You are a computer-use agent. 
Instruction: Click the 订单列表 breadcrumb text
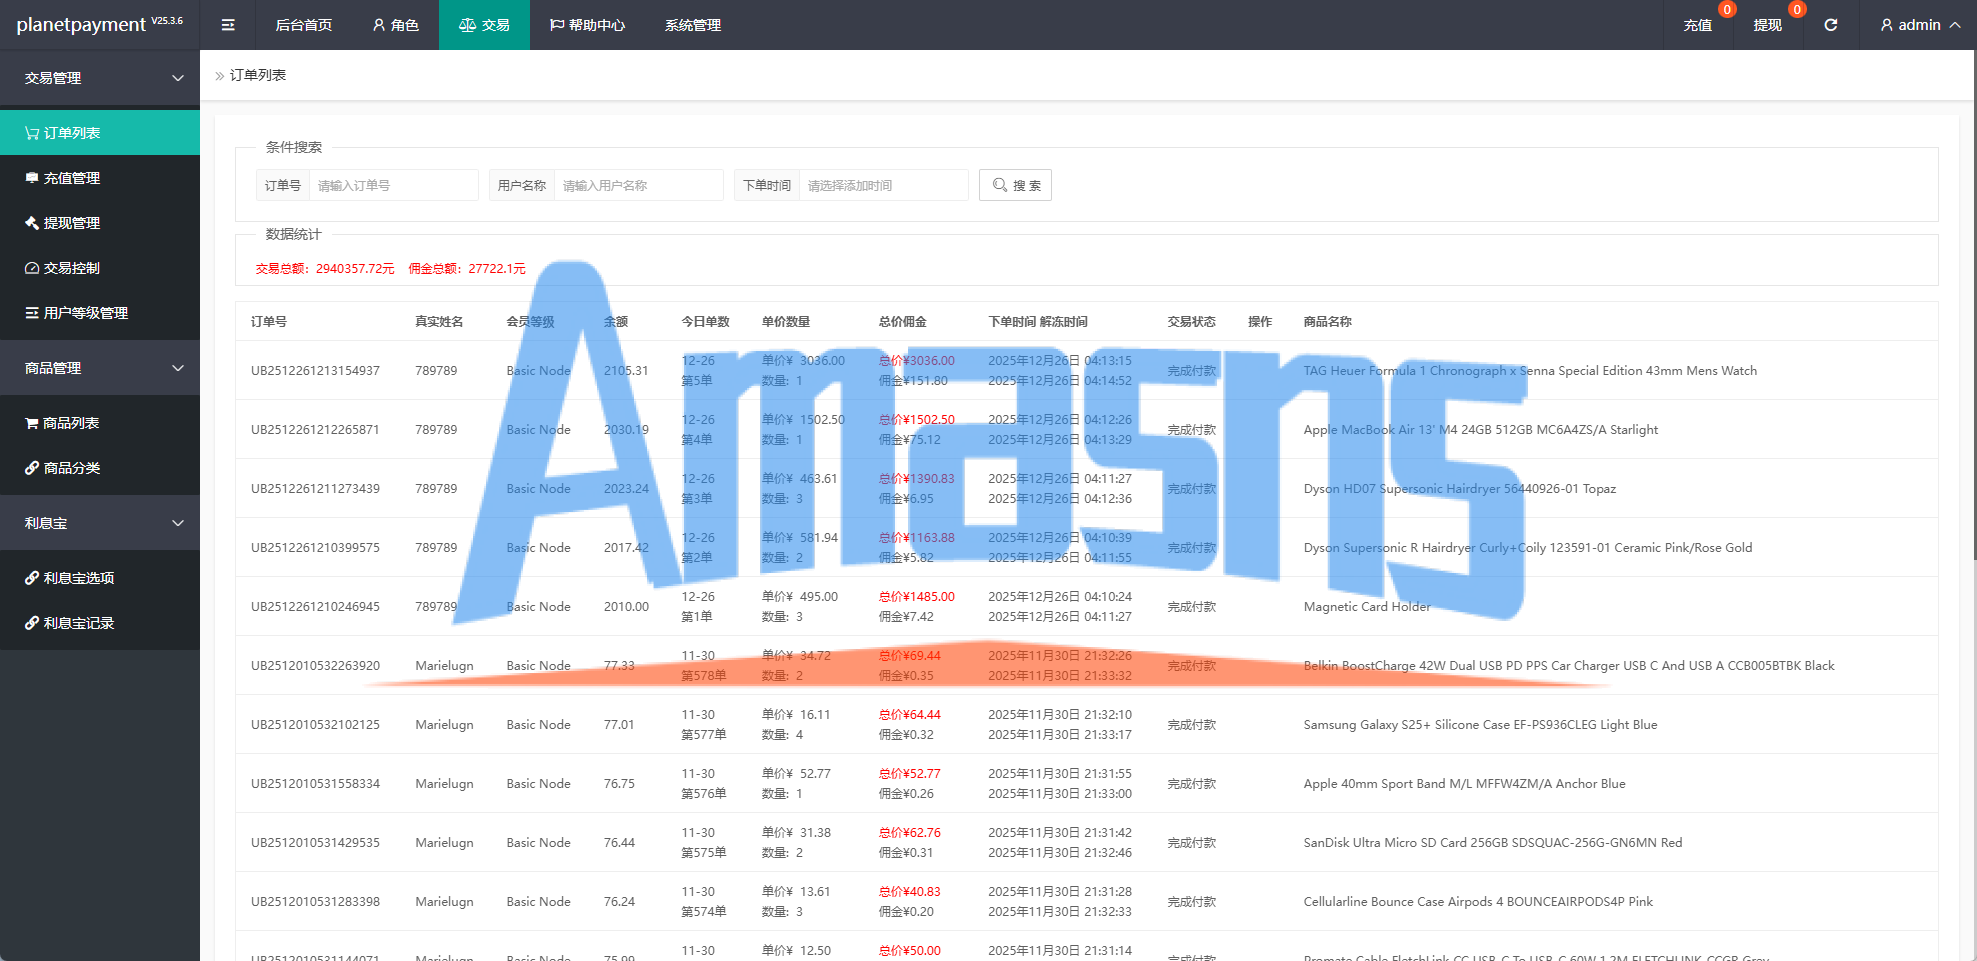click(258, 75)
